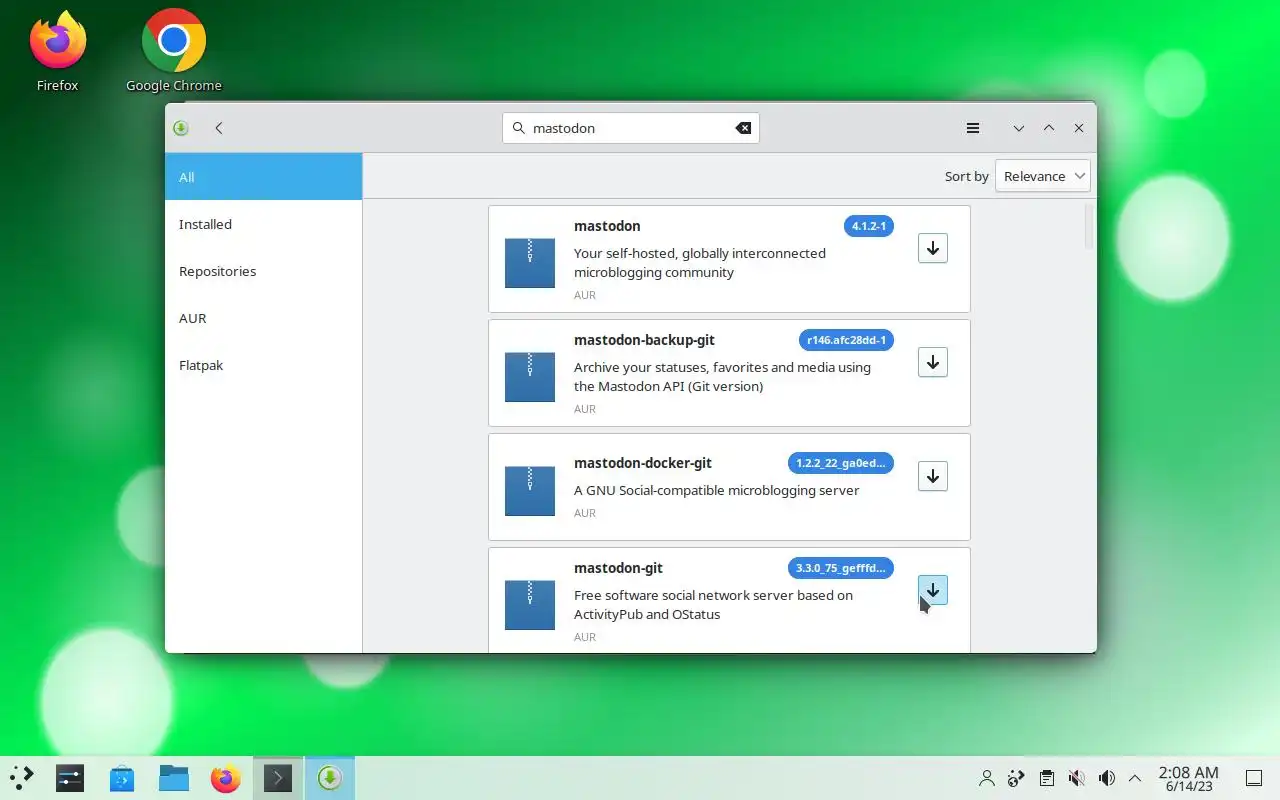1280x800 pixels.
Task: Open system settings from taskbar
Action: pos(70,778)
